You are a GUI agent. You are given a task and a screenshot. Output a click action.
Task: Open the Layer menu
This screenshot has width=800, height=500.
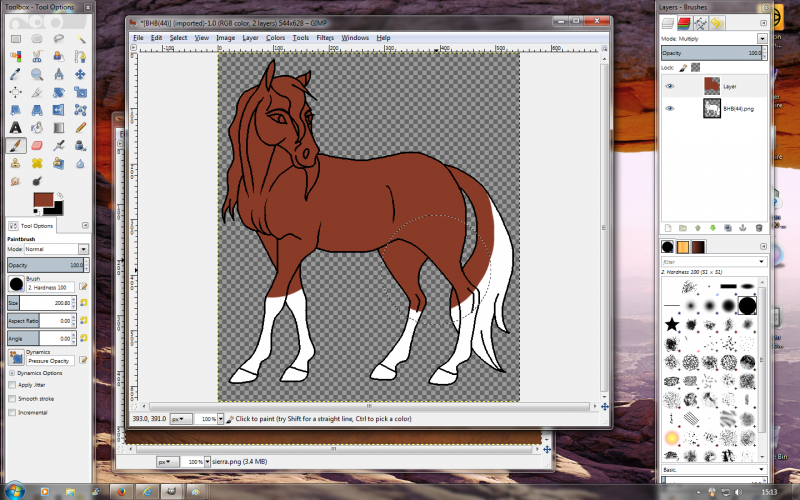(x=250, y=38)
